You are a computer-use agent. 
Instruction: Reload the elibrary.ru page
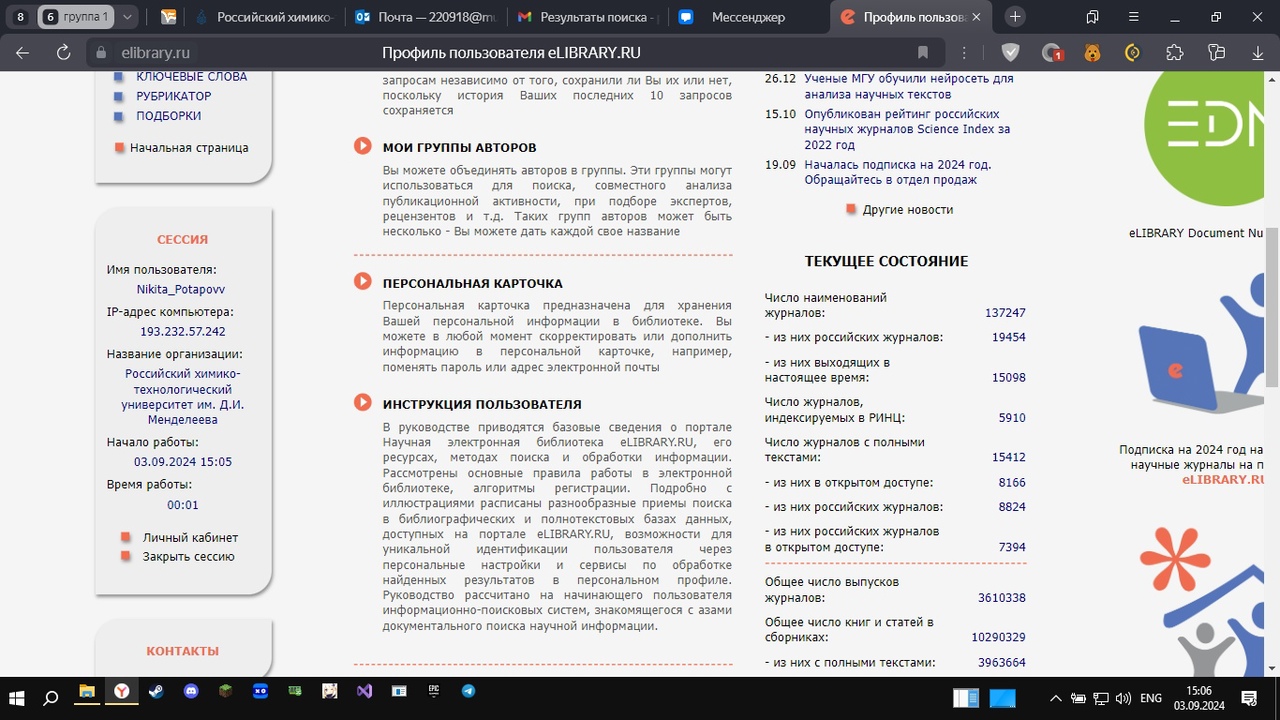(x=64, y=53)
